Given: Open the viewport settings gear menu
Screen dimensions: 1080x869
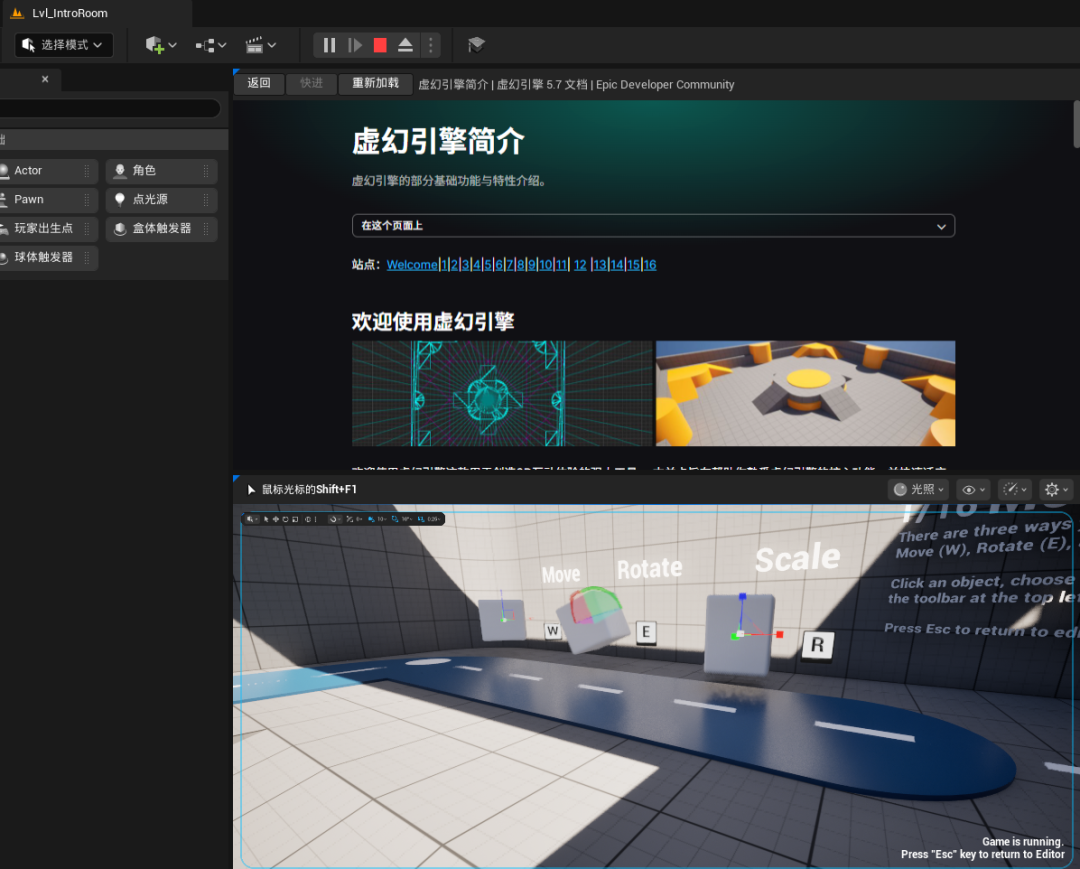Looking at the screenshot, I should (x=1051, y=489).
